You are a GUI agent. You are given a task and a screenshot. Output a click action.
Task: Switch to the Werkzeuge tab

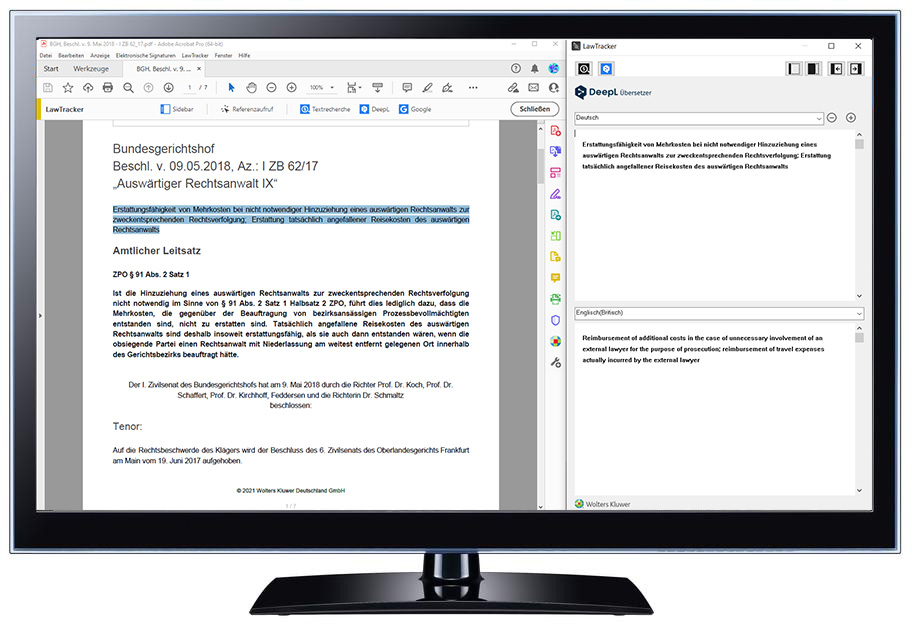click(90, 69)
